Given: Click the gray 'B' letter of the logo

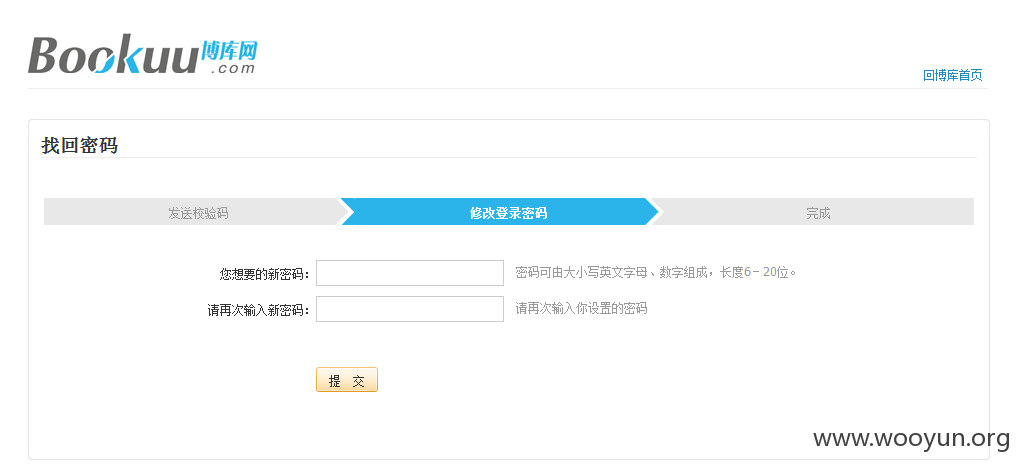Looking at the screenshot, I should [x=45, y=55].
